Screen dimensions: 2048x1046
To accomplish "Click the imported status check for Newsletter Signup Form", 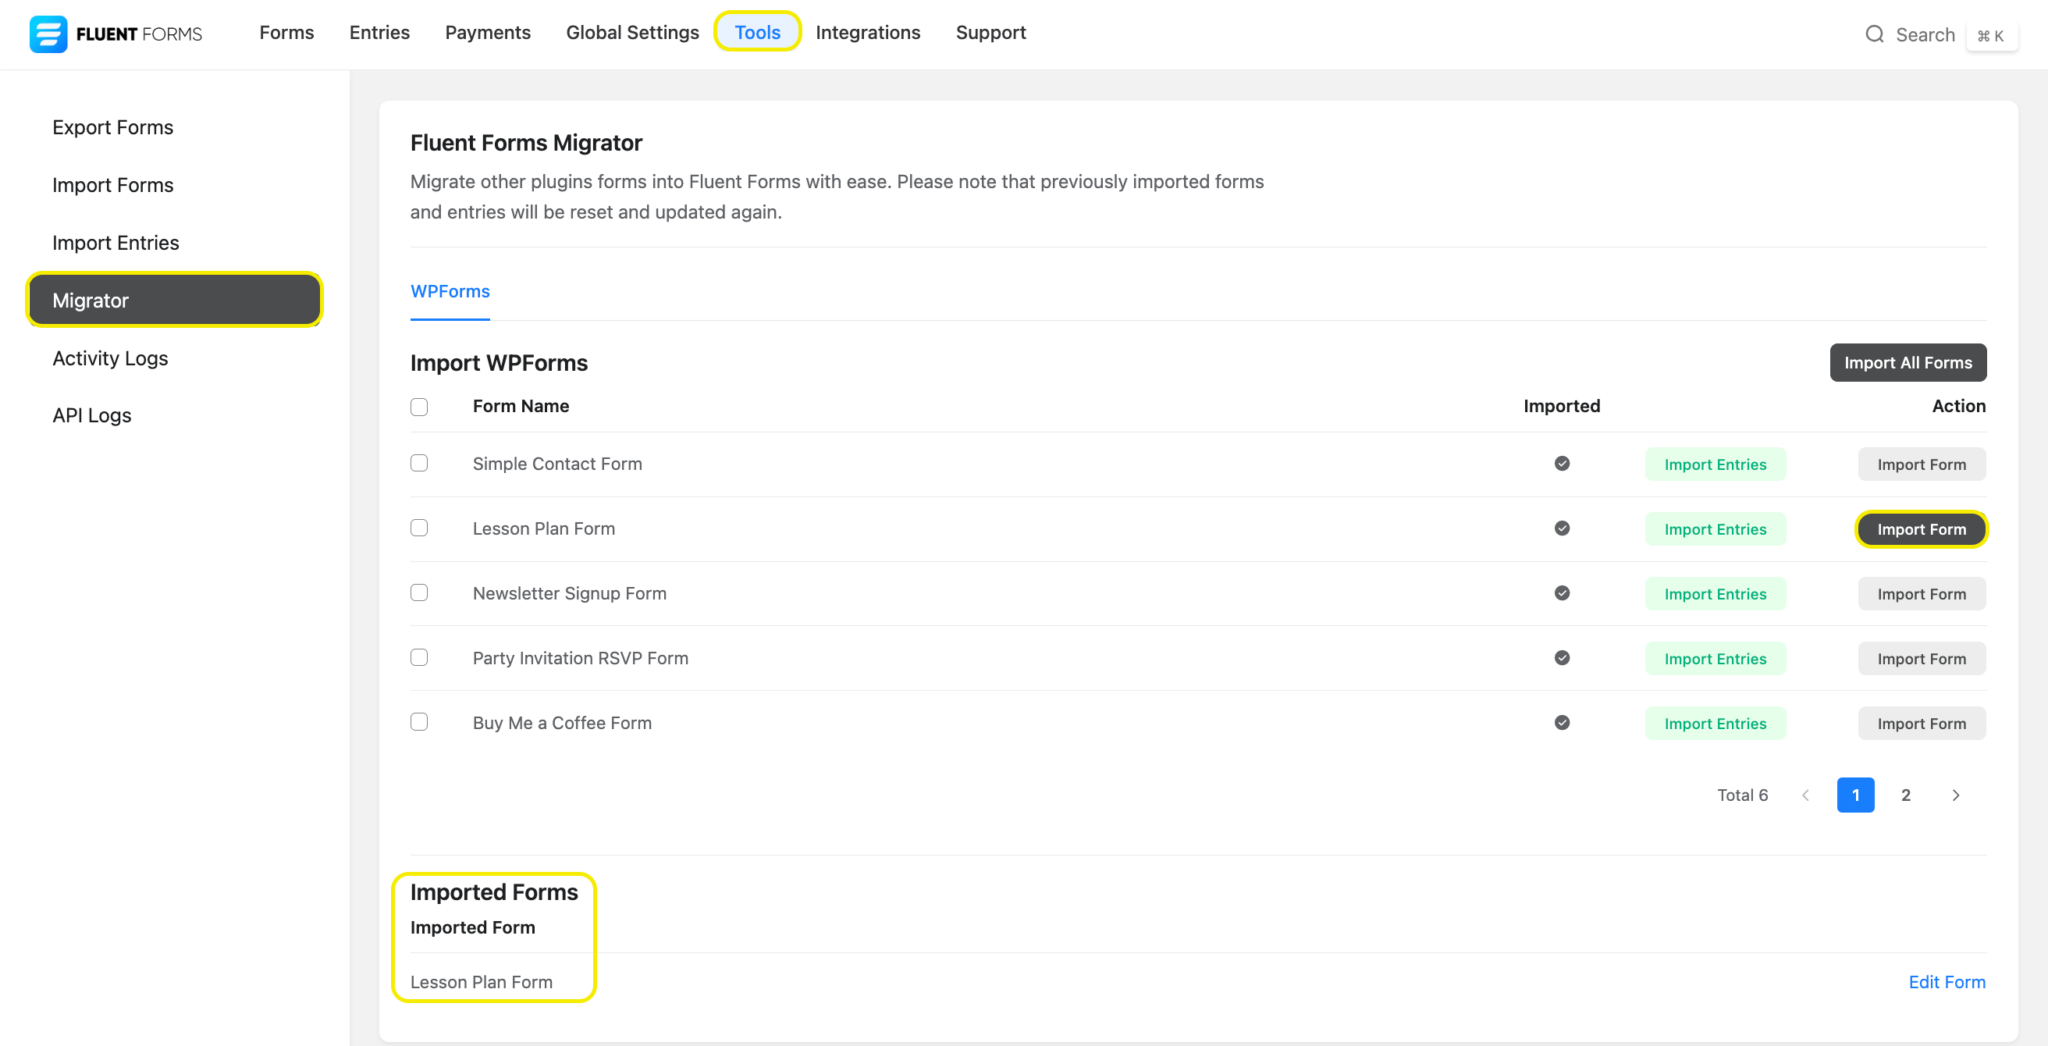I will 1561,592.
